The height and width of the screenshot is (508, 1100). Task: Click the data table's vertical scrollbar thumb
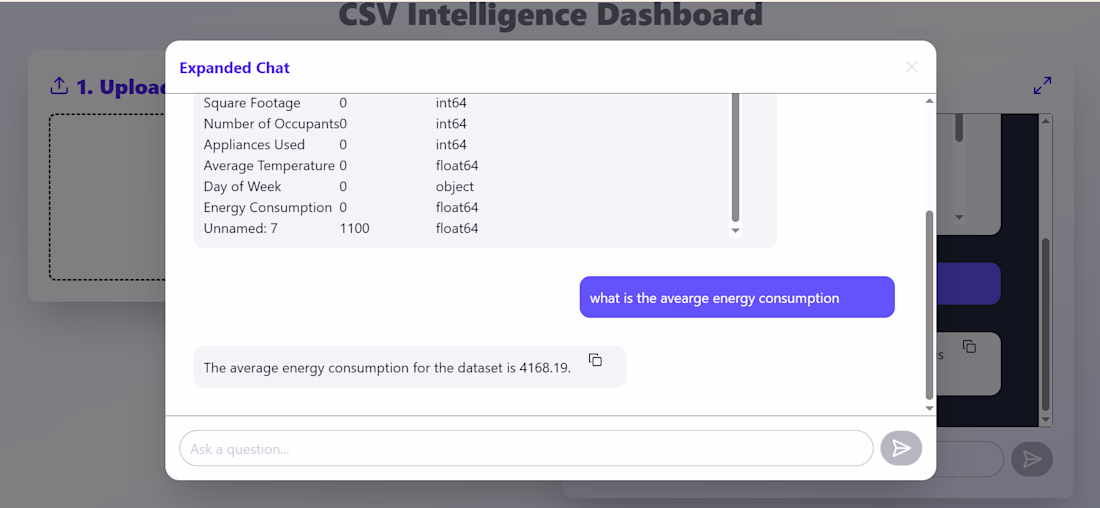(x=736, y=155)
